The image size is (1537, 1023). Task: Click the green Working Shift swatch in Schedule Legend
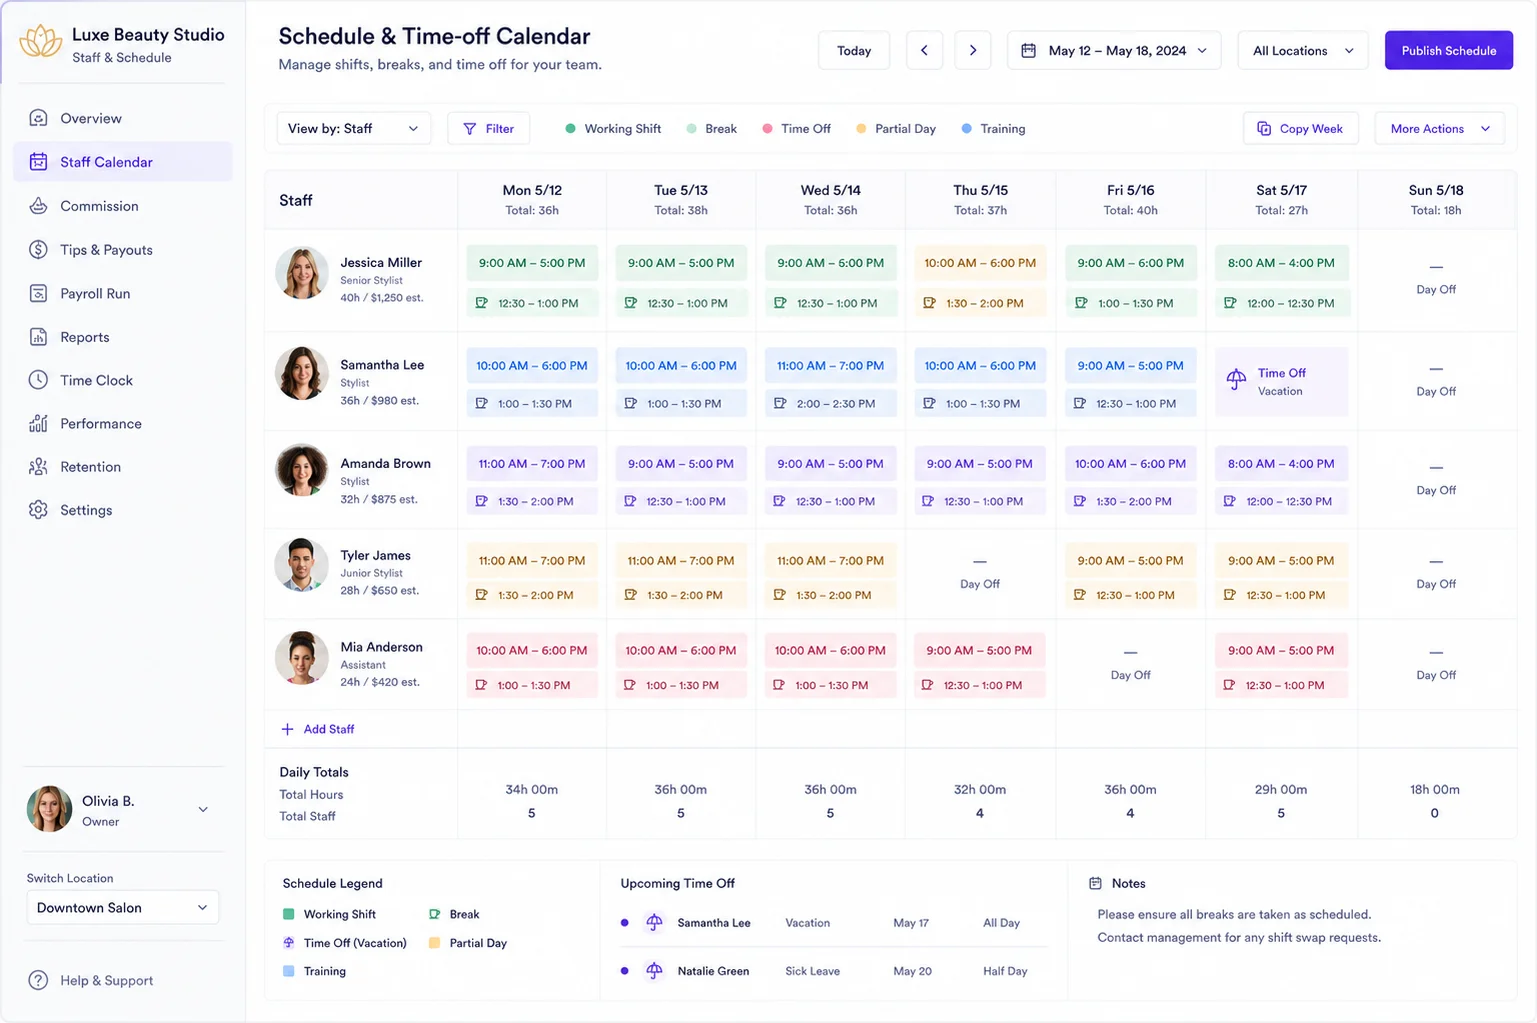pos(289,914)
